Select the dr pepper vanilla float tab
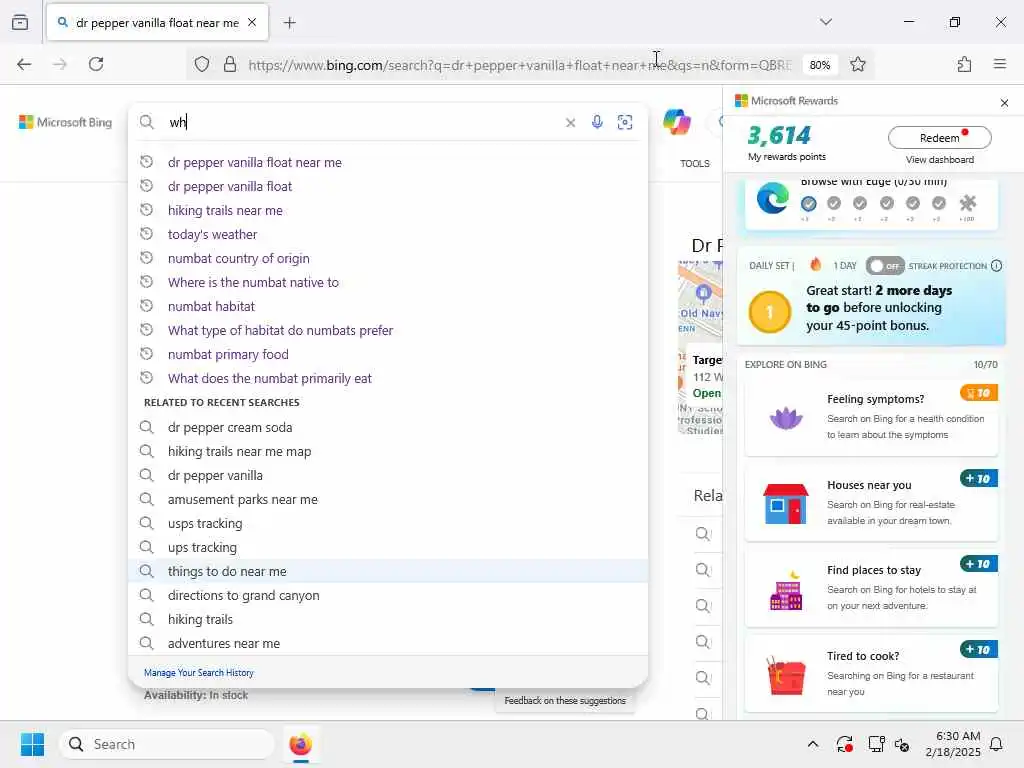This screenshot has height=768, width=1024. [157, 23]
